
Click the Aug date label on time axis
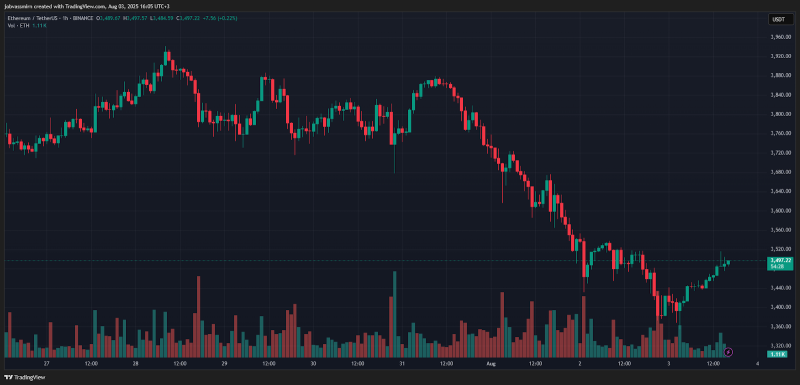coord(491,364)
